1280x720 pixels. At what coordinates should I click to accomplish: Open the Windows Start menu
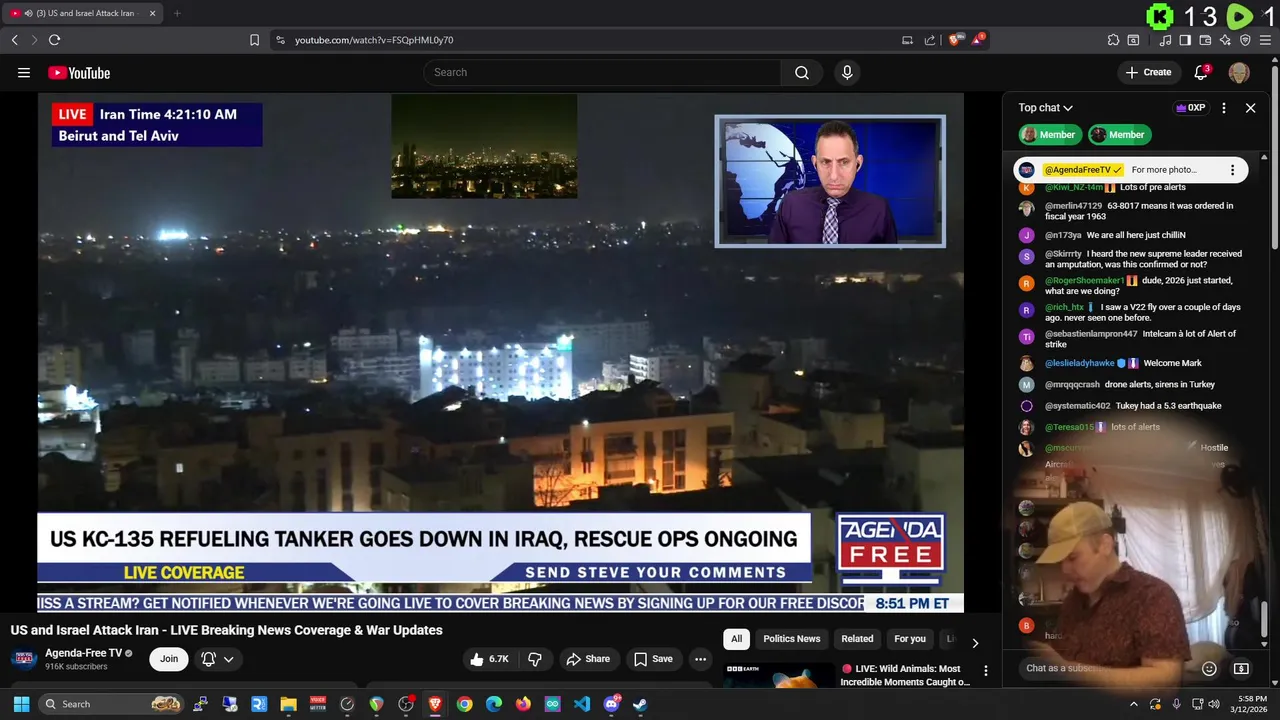[x=22, y=704]
